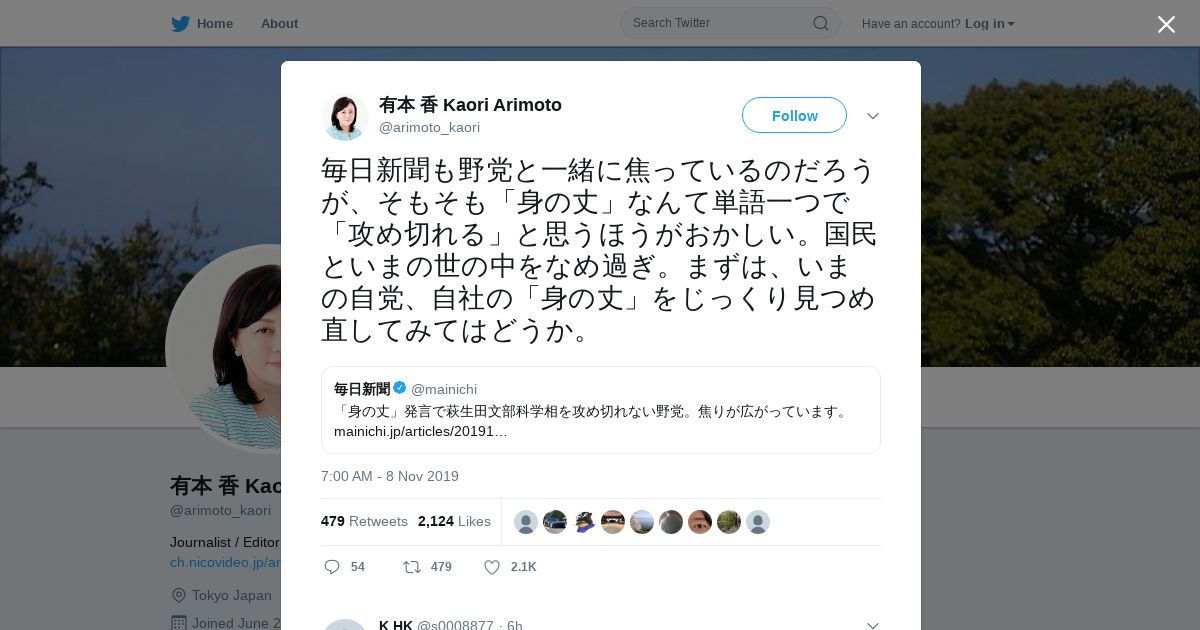
Task: Expand options chevron on K HK reply
Action: [873, 625]
